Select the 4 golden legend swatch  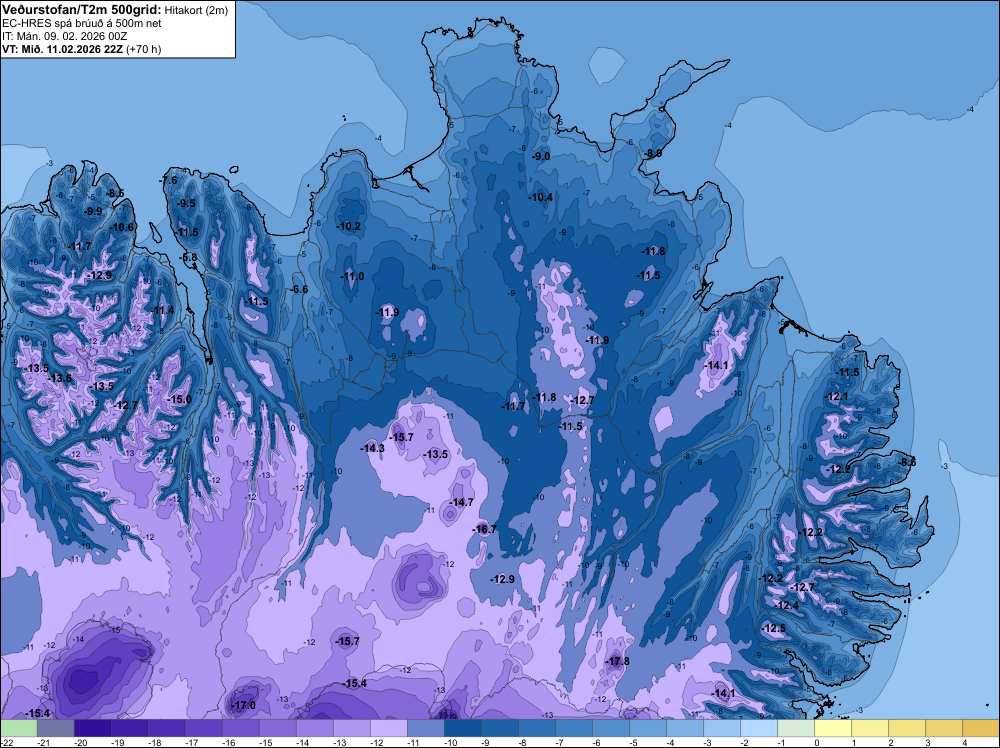(x=980, y=728)
